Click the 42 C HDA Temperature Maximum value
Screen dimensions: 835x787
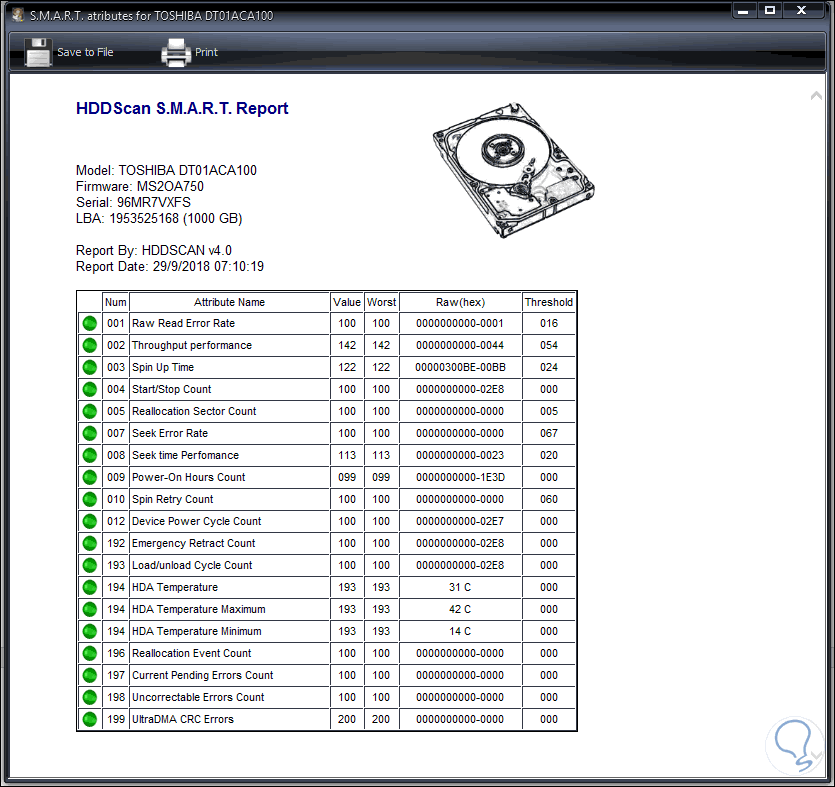pos(460,609)
